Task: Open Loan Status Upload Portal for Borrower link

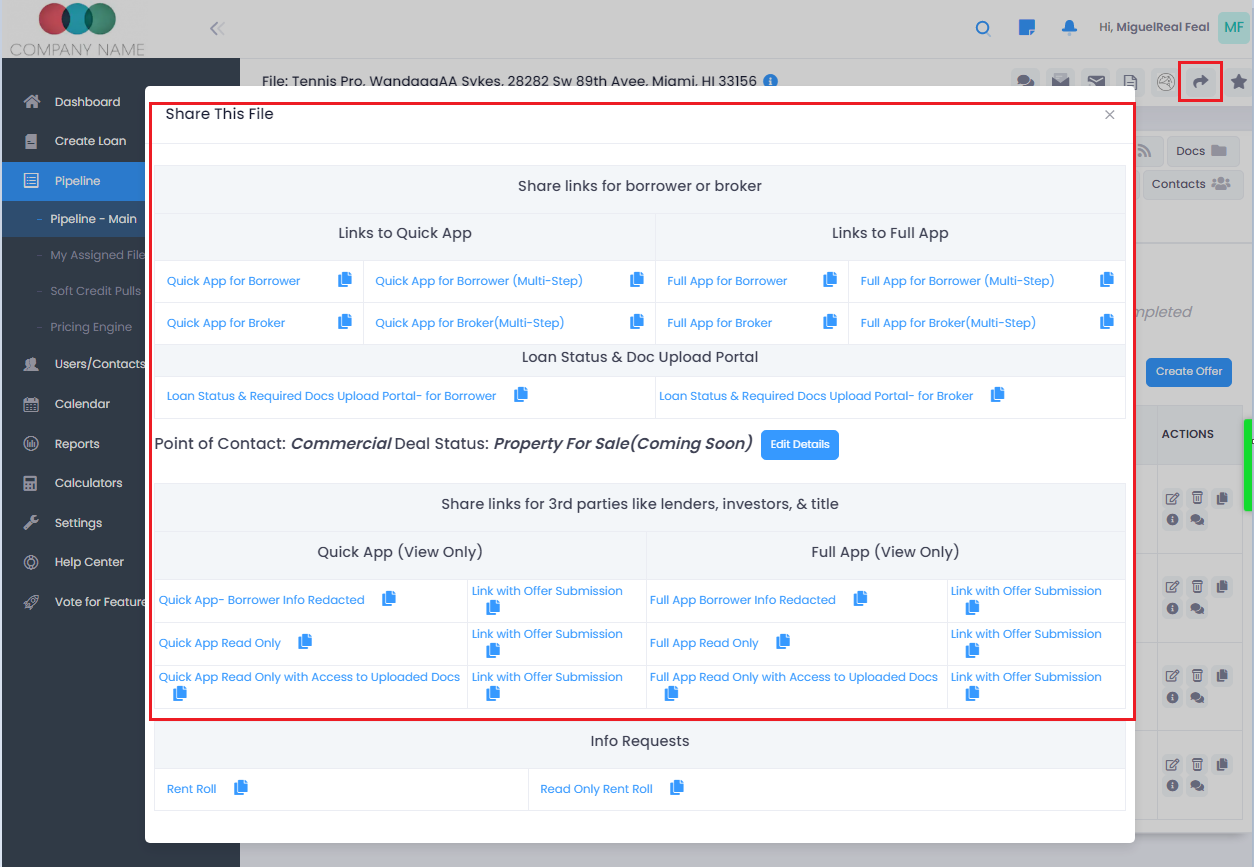Action: coord(332,396)
